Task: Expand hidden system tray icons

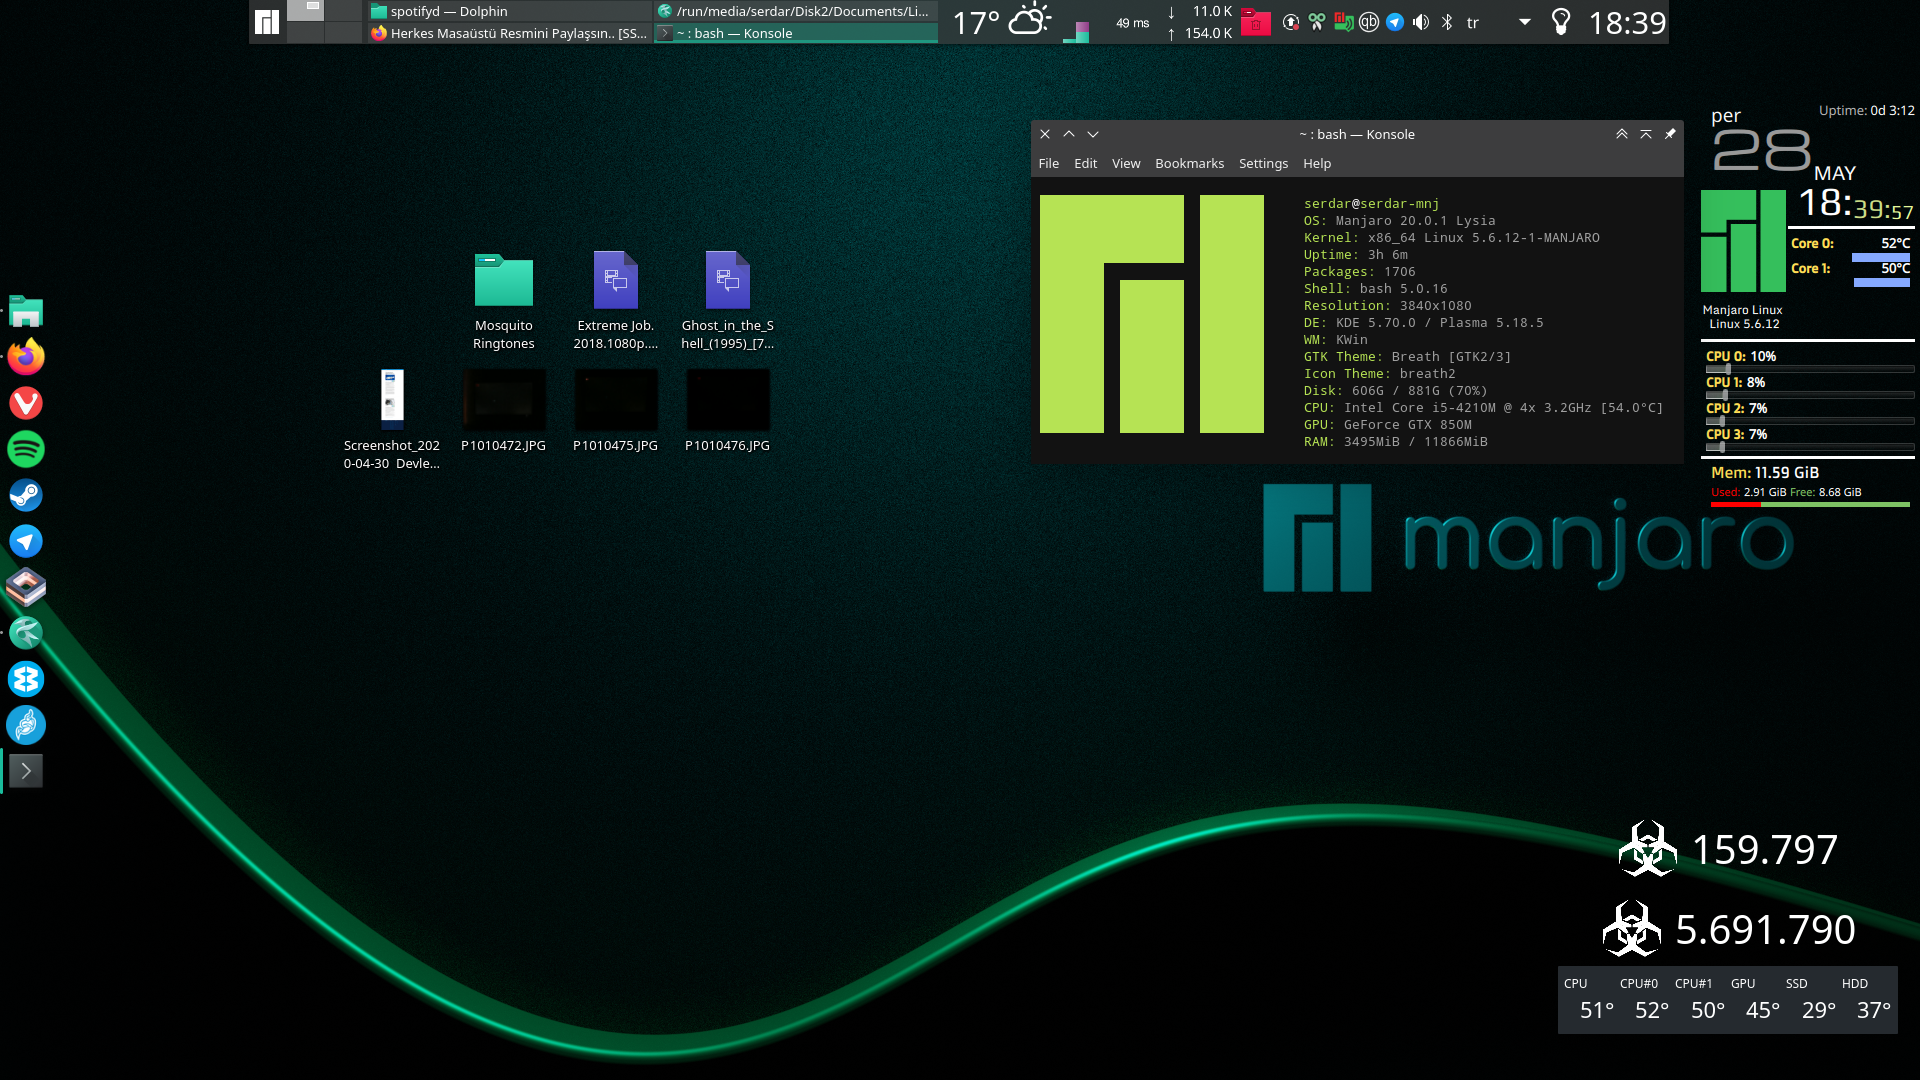Action: (1525, 22)
